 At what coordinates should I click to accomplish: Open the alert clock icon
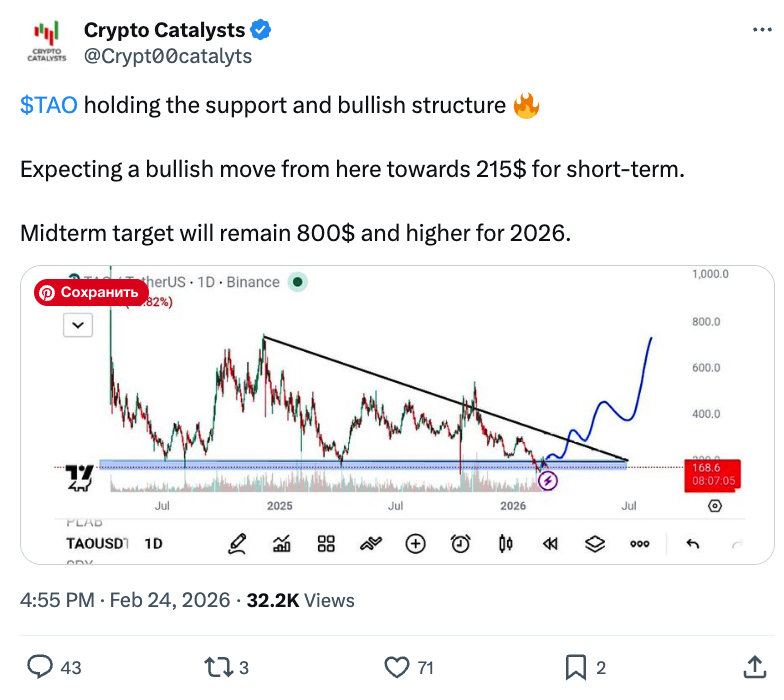click(x=460, y=544)
